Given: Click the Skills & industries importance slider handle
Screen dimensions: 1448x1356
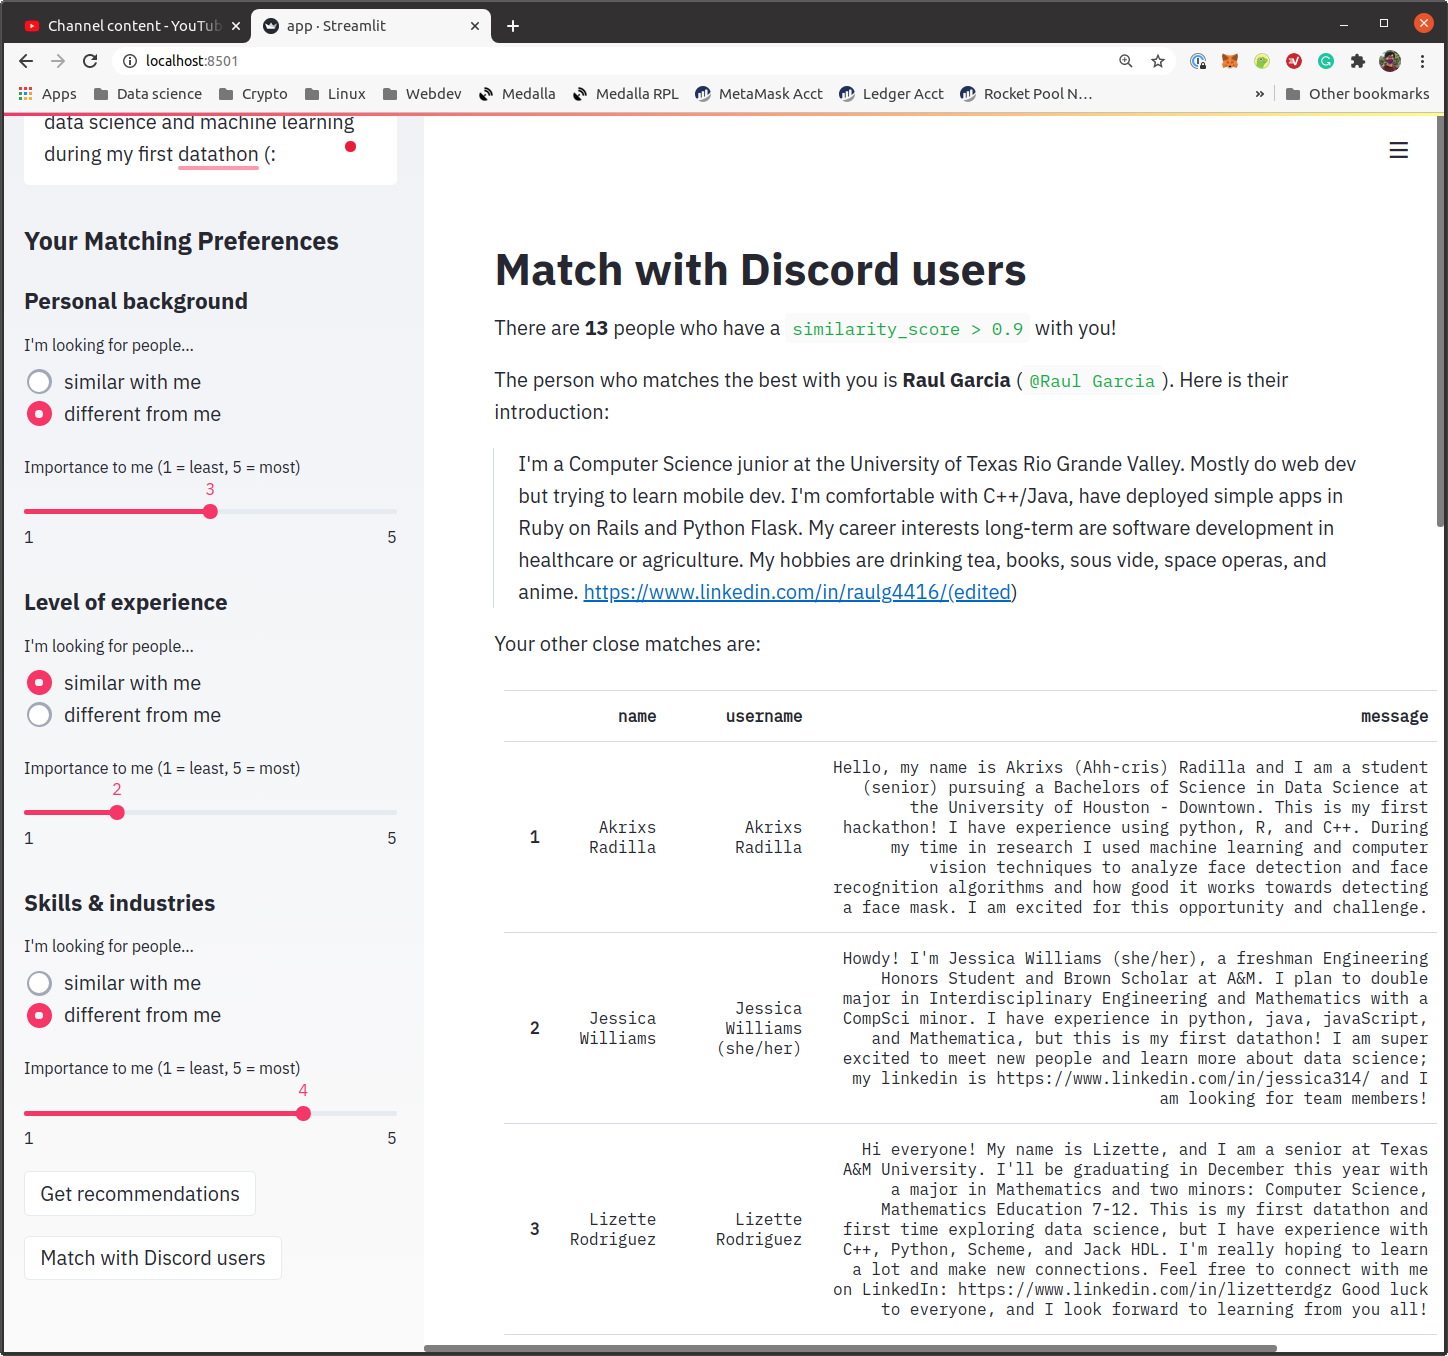Looking at the screenshot, I should (303, 1113).
